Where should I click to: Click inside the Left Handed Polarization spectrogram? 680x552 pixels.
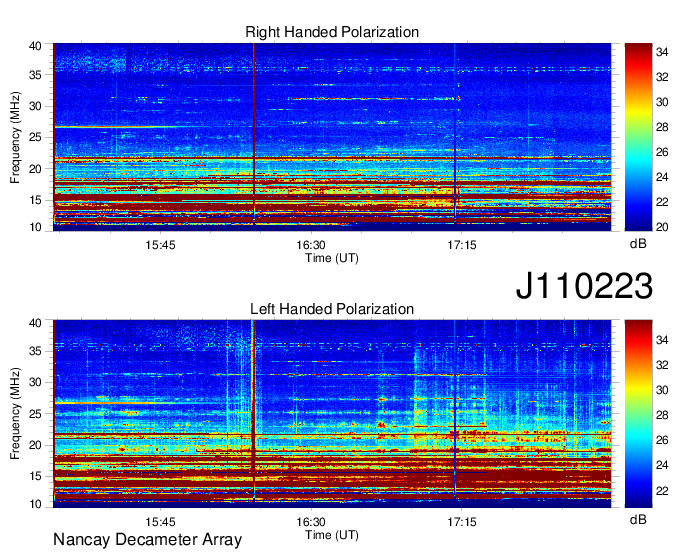pyautogui.click(x=332, y=414)
